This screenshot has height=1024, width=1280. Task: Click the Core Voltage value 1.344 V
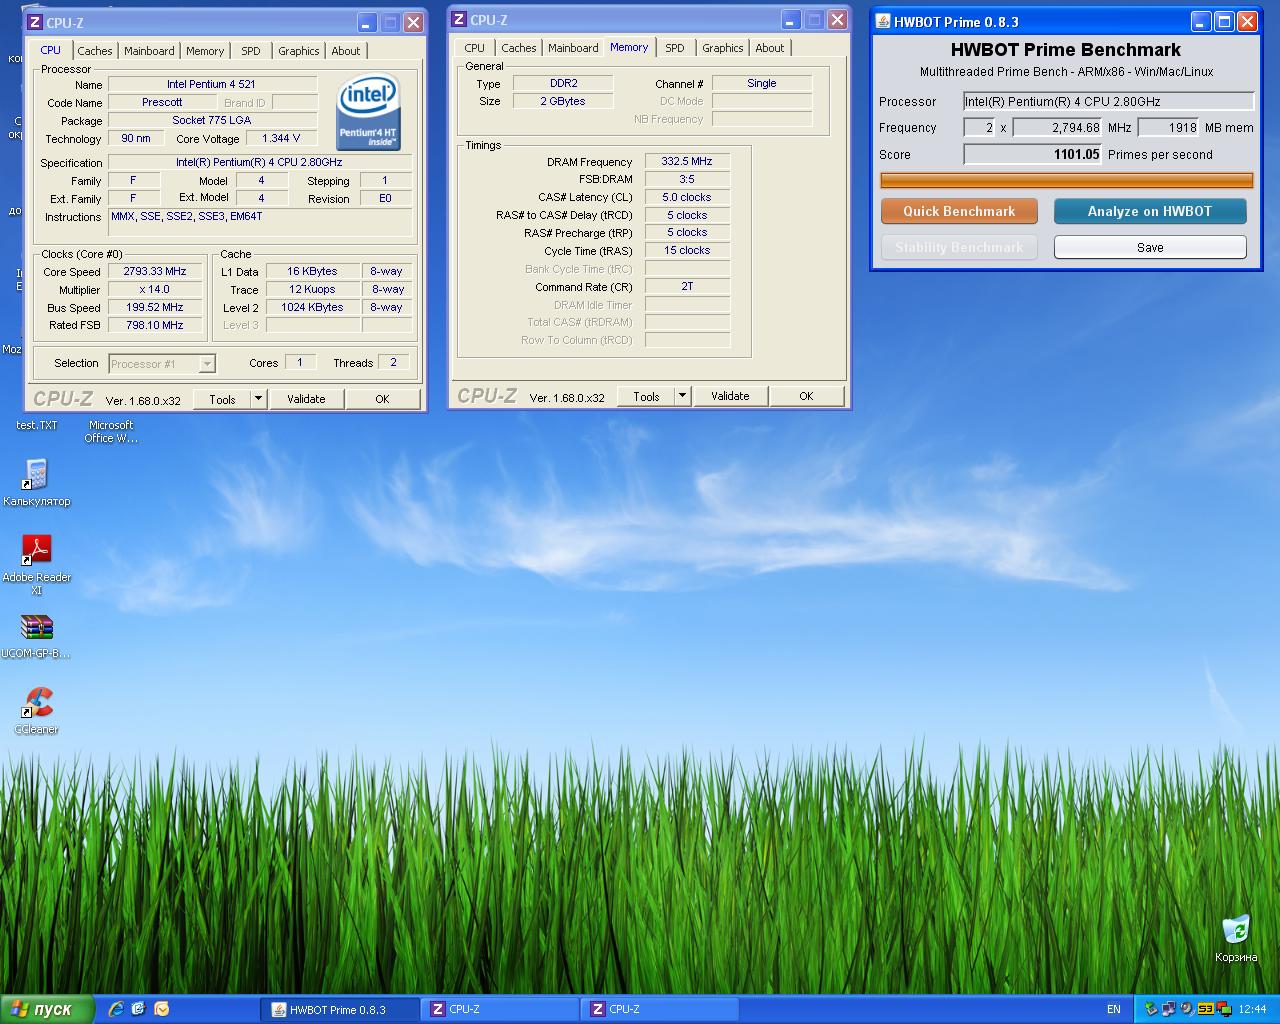point(281,138)
